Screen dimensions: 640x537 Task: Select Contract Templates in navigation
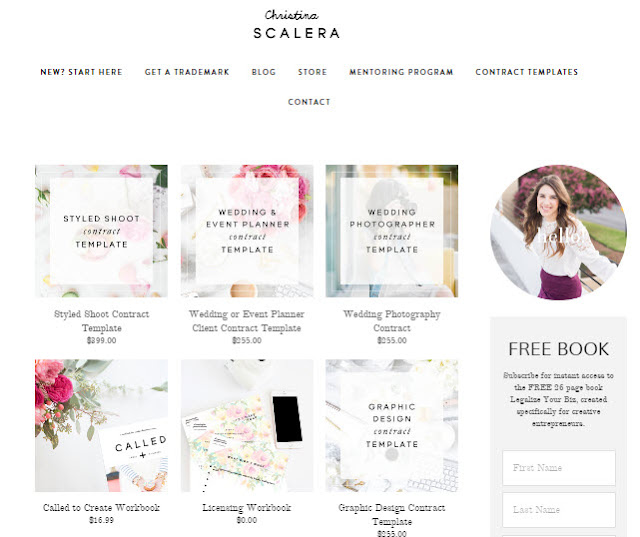tap(527, 72)
